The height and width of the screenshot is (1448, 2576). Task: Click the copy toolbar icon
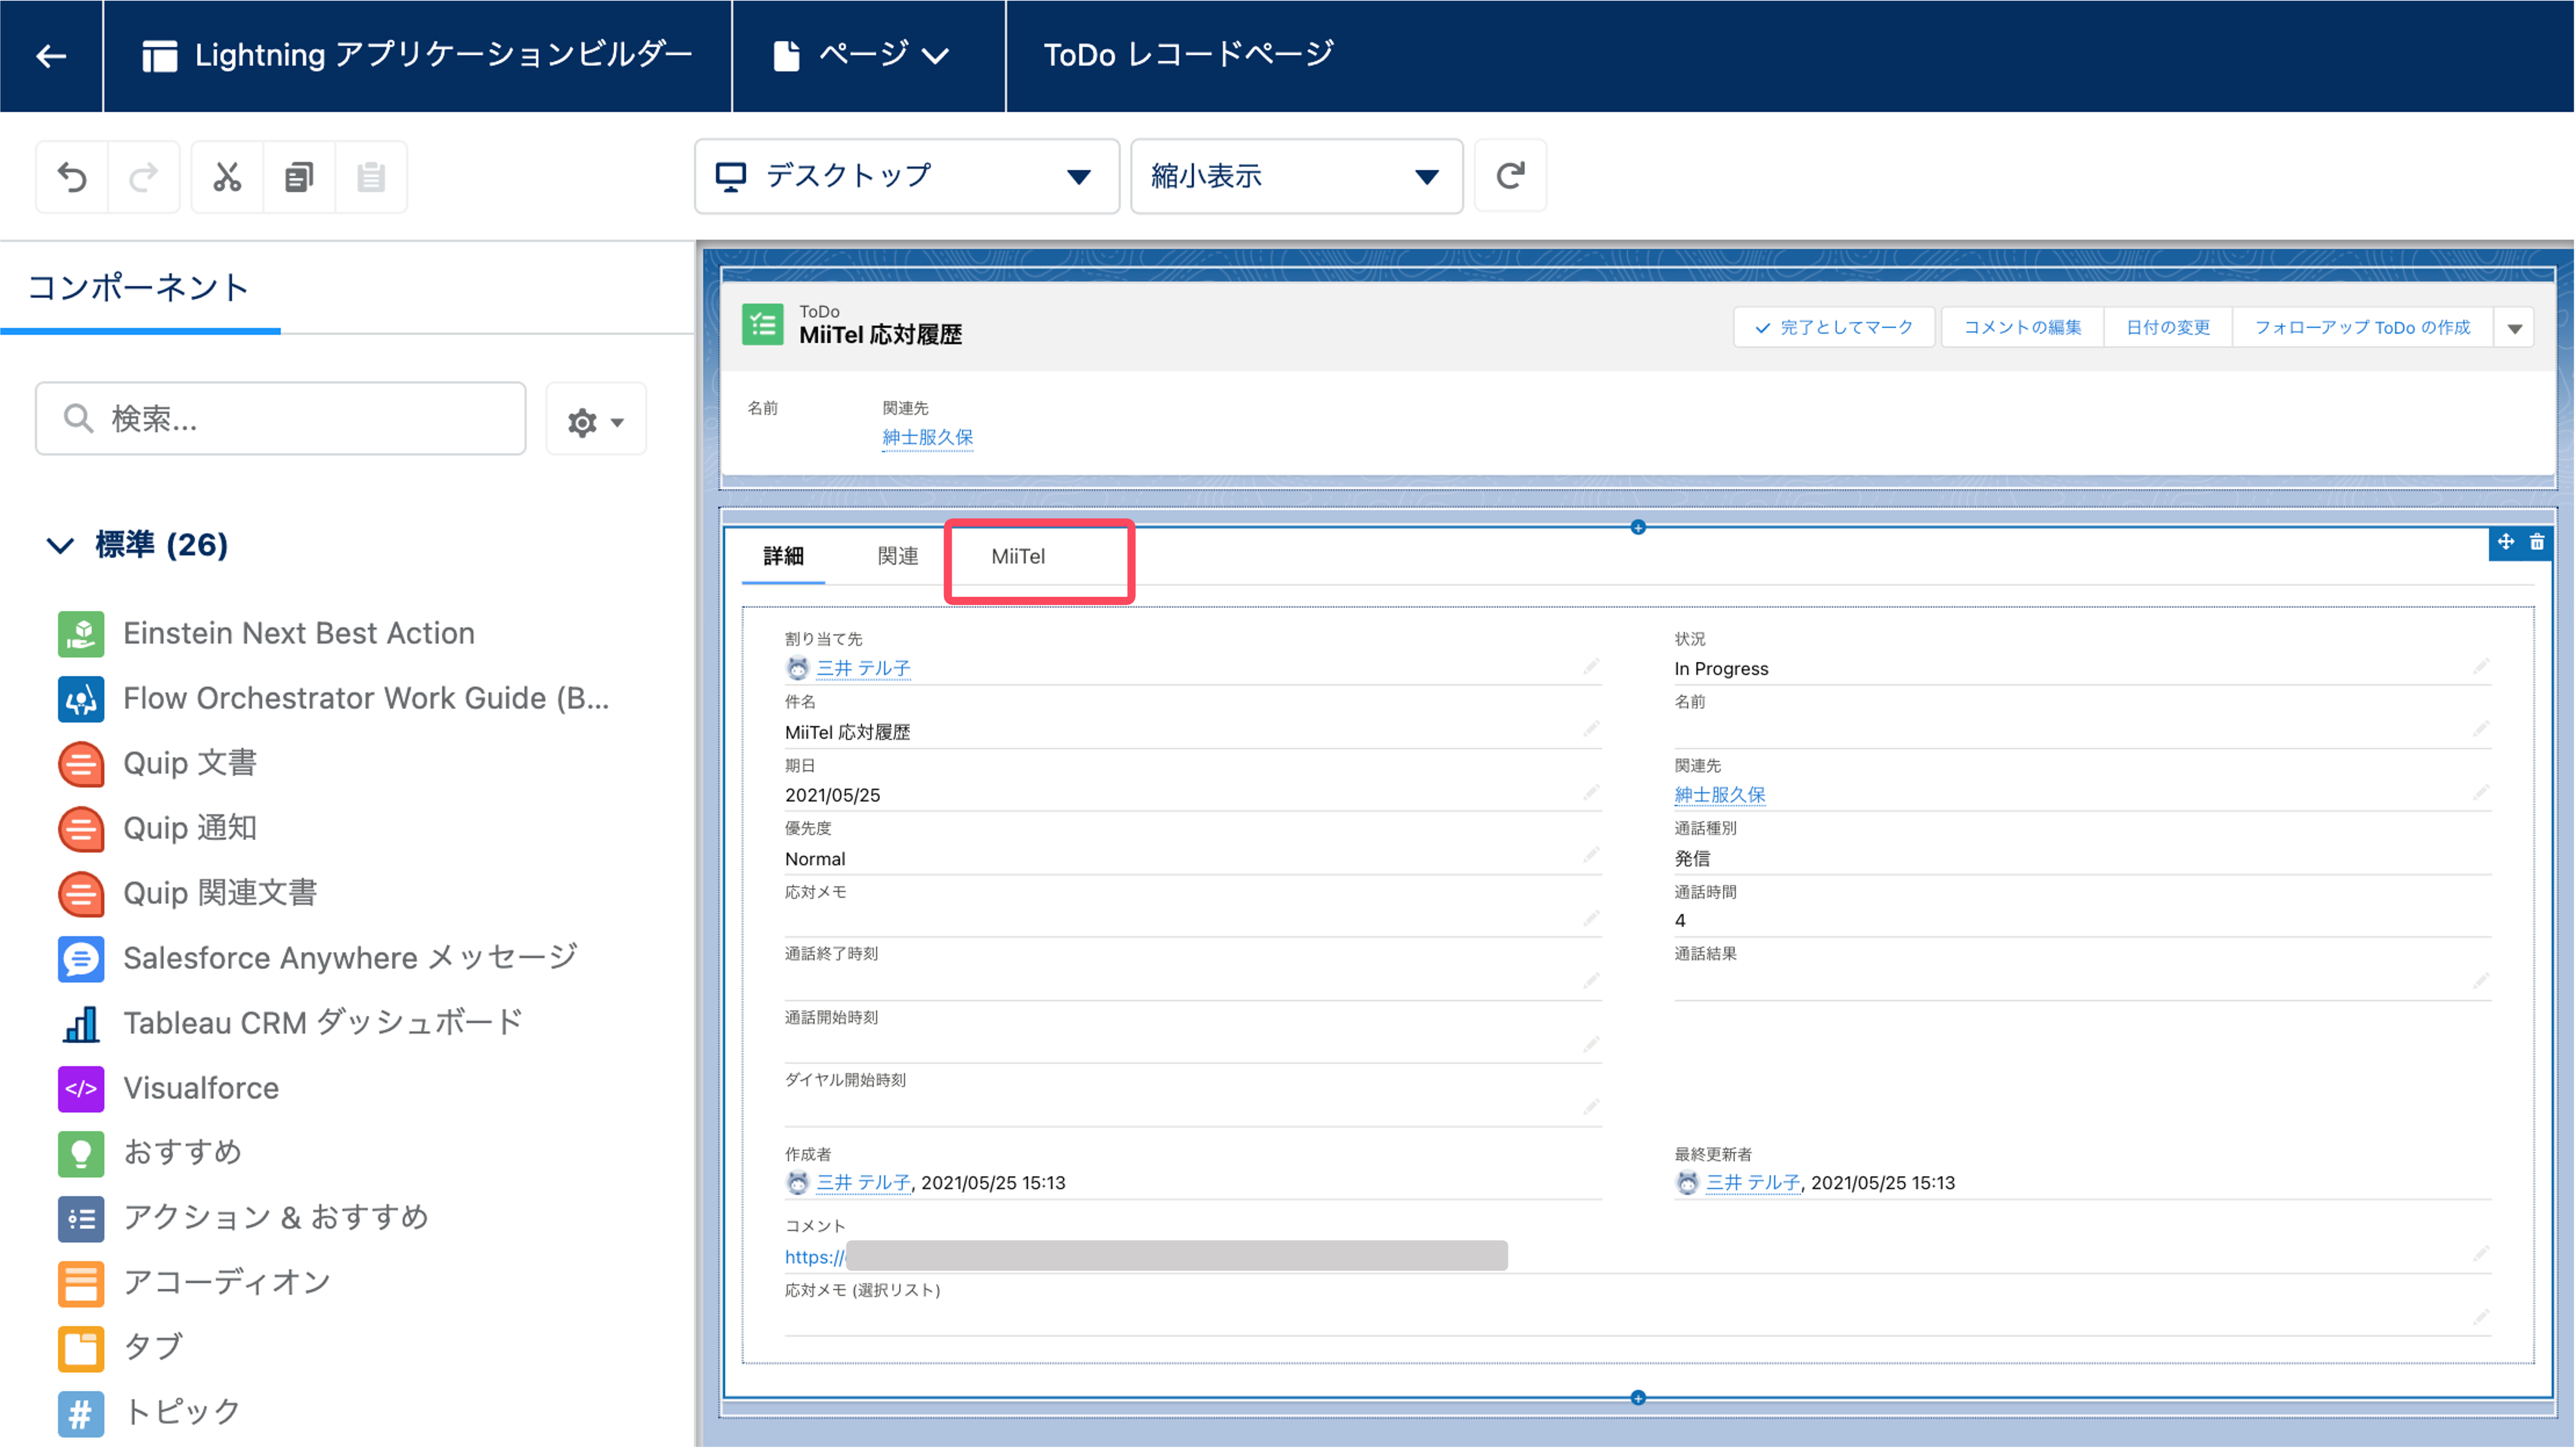point(299,177)
